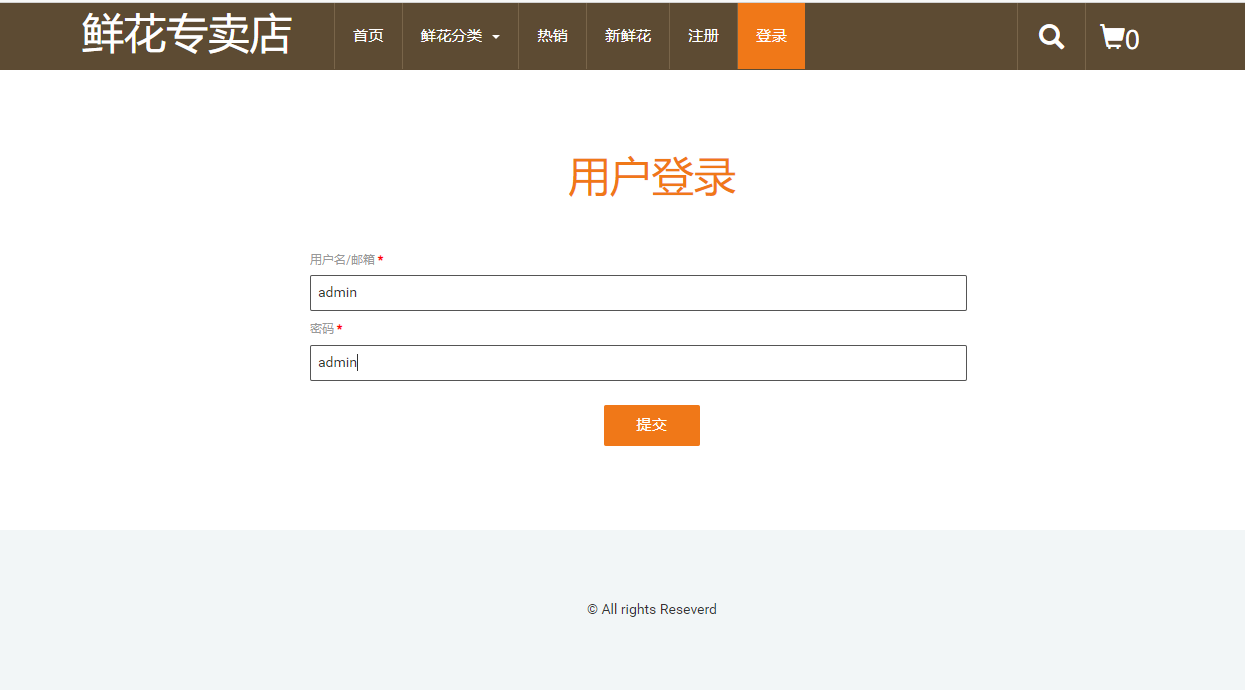Click the red asterisk next to 密码
The height and width of the screenshot is (693, 1245).
pyautogui.click(x=340, y=328)
